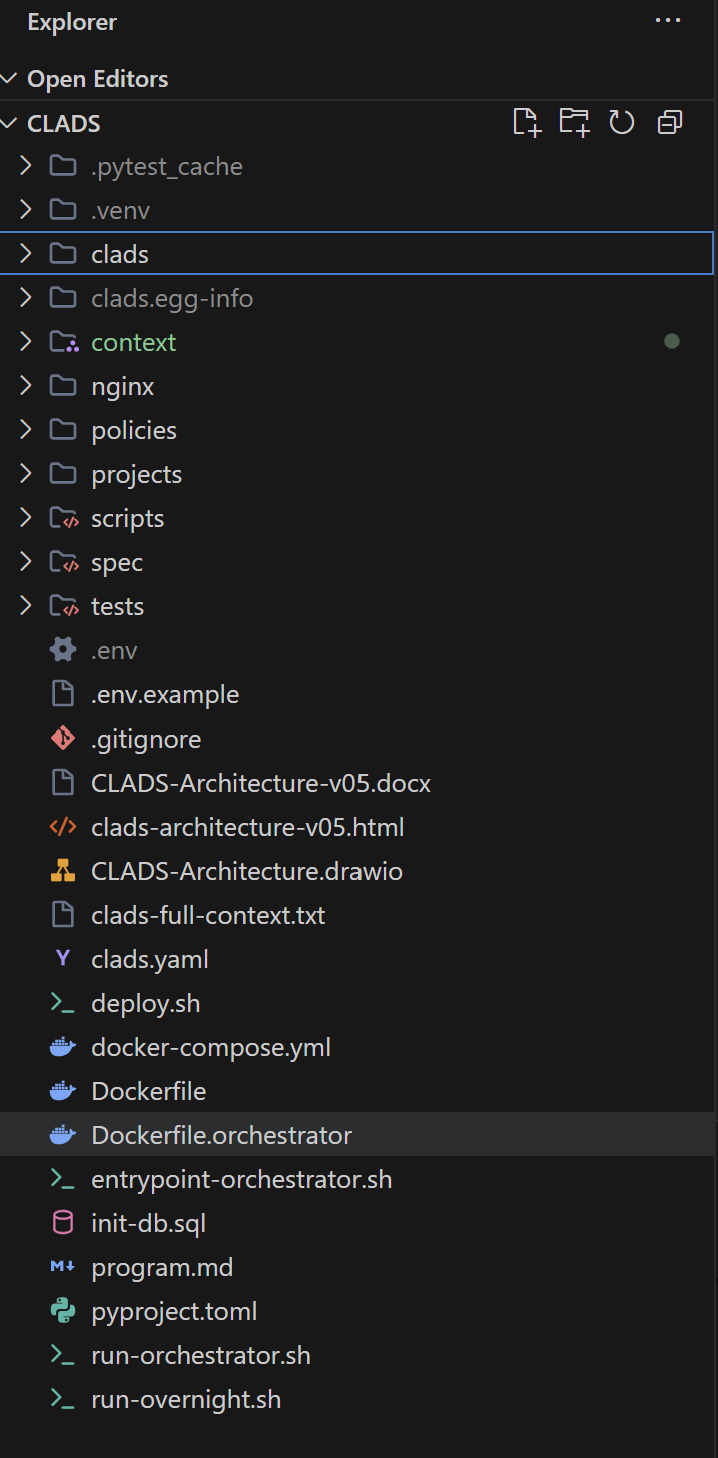This screenshot has width=718, height=1458.
Task: Click the New Folder icon
Action: pos(574,123)
